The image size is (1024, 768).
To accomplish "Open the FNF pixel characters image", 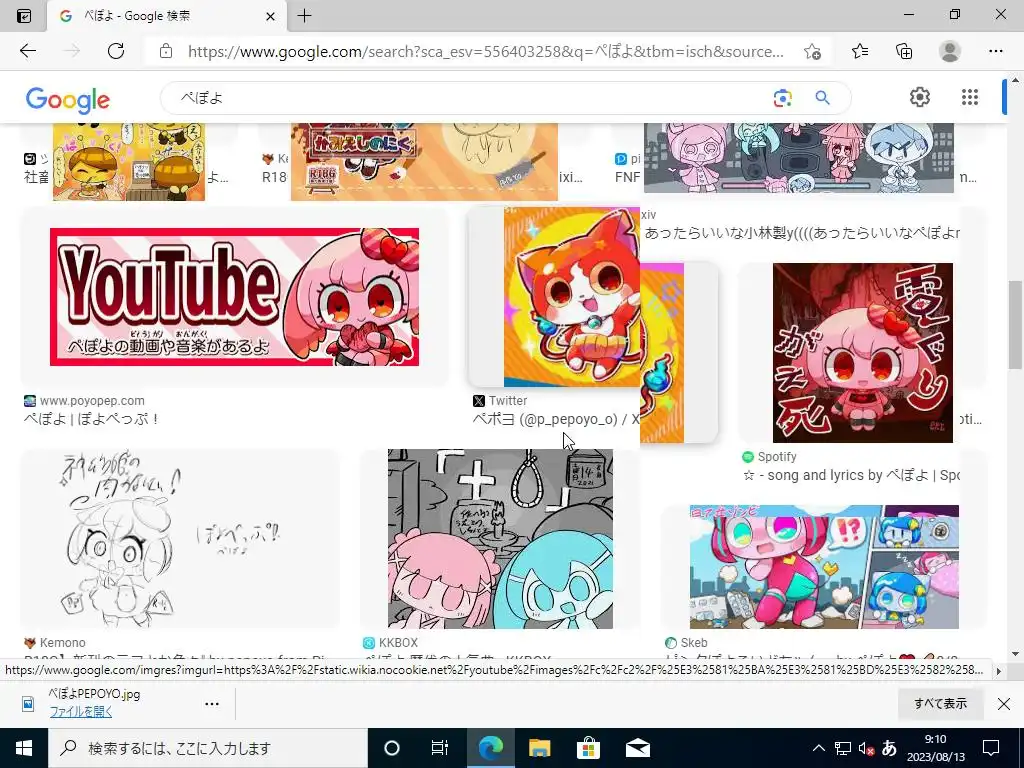I will [799, 158].
